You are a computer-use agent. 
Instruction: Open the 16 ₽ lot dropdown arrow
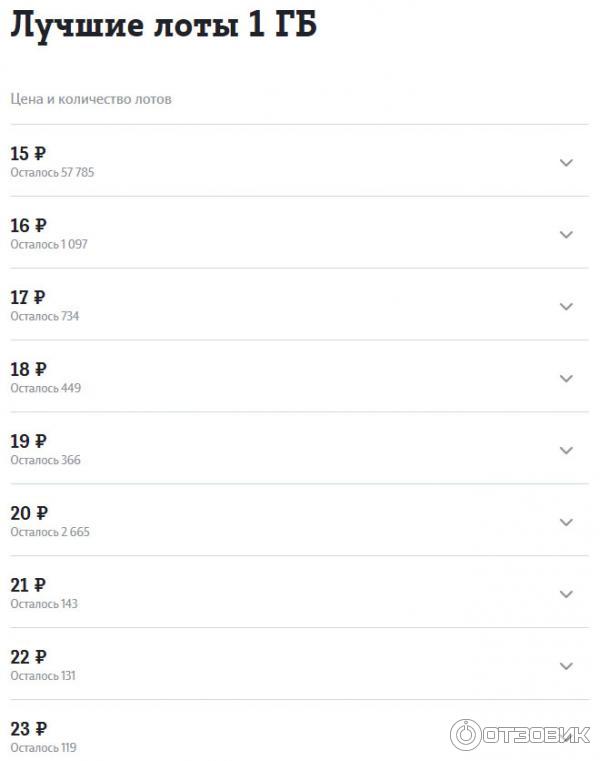[566, 234]
